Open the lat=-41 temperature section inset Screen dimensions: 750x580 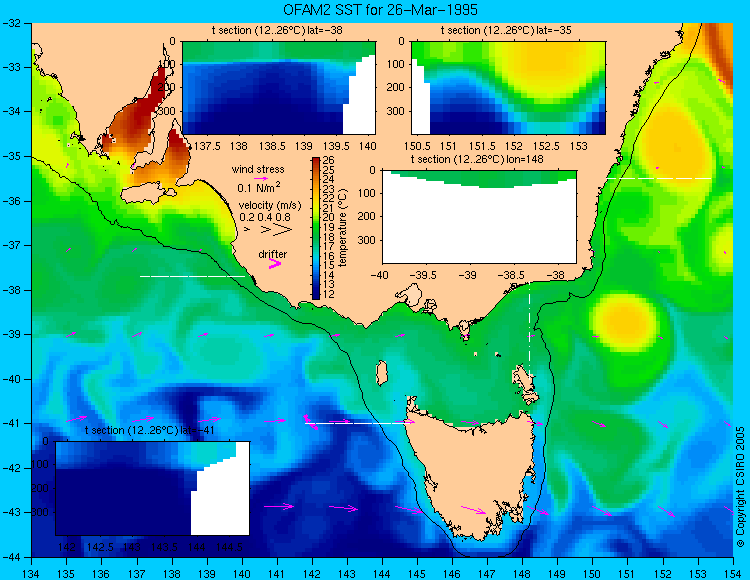[153, 488]
